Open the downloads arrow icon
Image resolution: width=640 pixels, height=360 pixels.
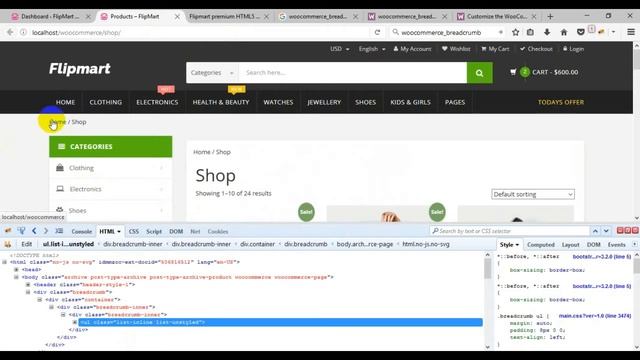[x=547, y=32]
